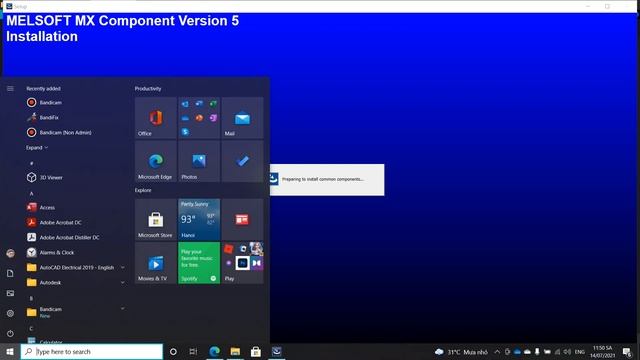Screen dimensions: 640x360
Task: Open the clock and date flyout
Action: pos(602,352)
